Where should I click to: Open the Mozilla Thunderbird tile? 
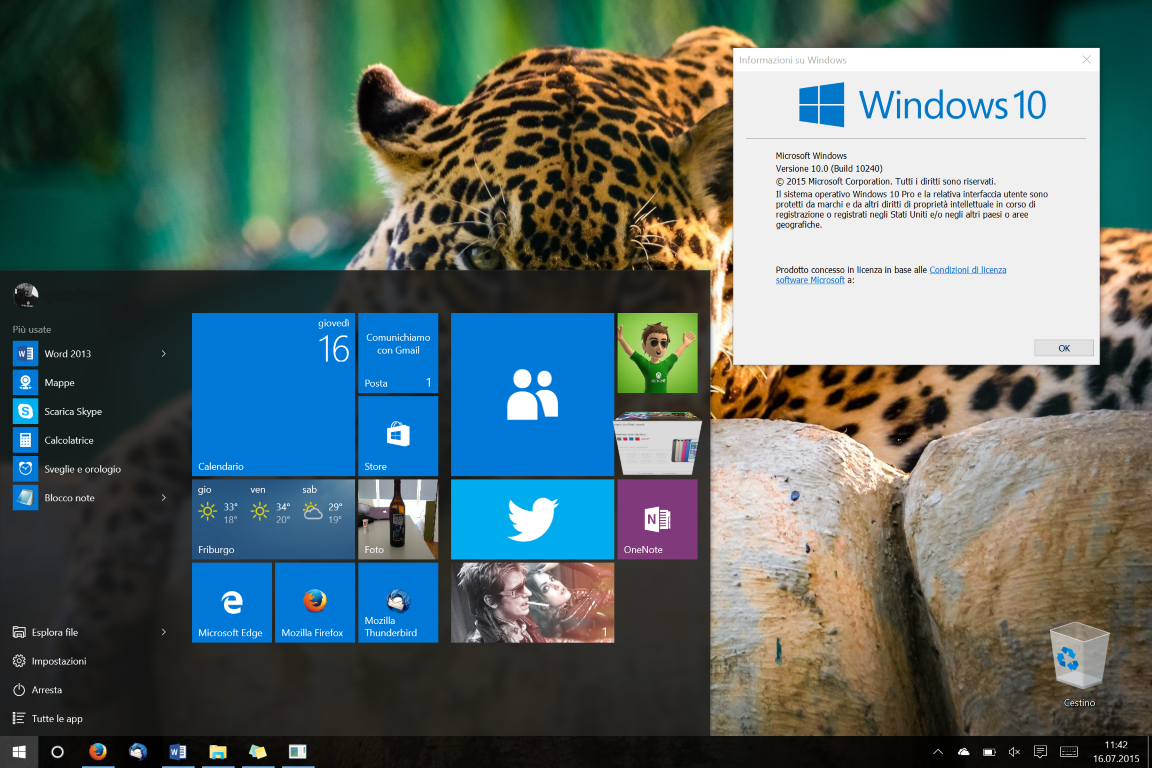[398, 603]
